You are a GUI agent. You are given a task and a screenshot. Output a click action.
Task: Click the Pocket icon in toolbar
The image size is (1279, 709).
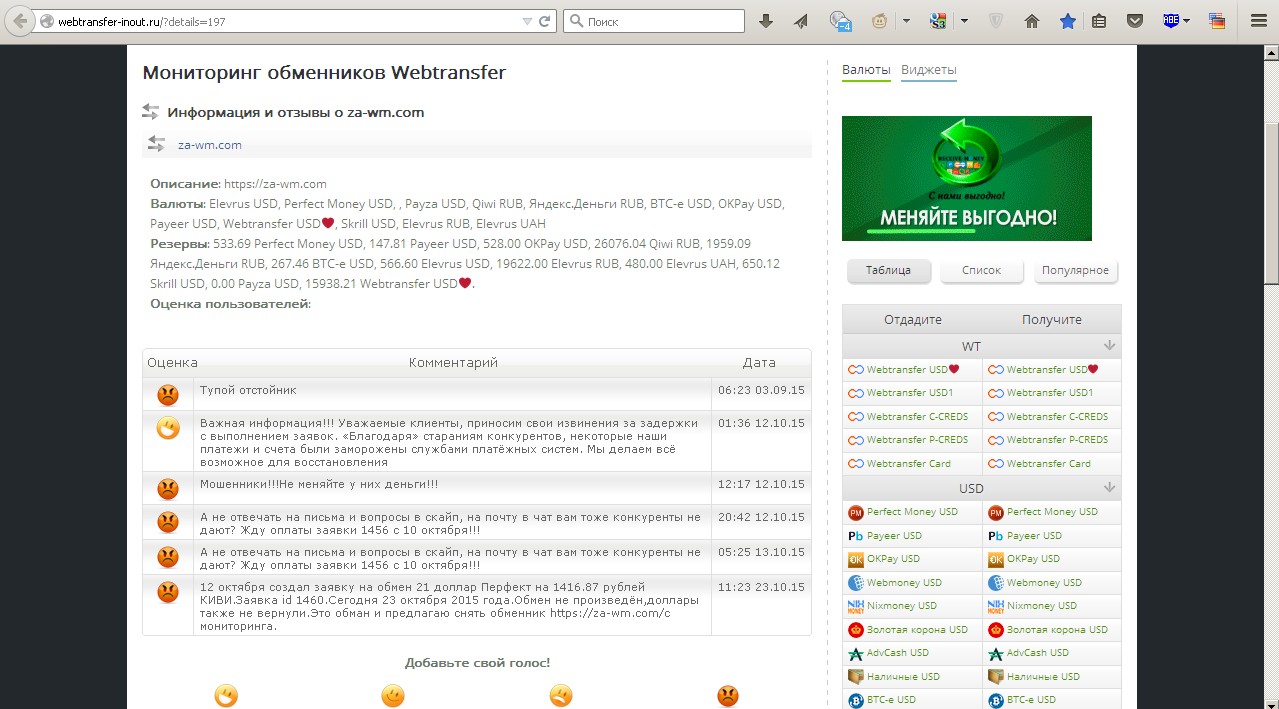click(x=1135, y=21)
